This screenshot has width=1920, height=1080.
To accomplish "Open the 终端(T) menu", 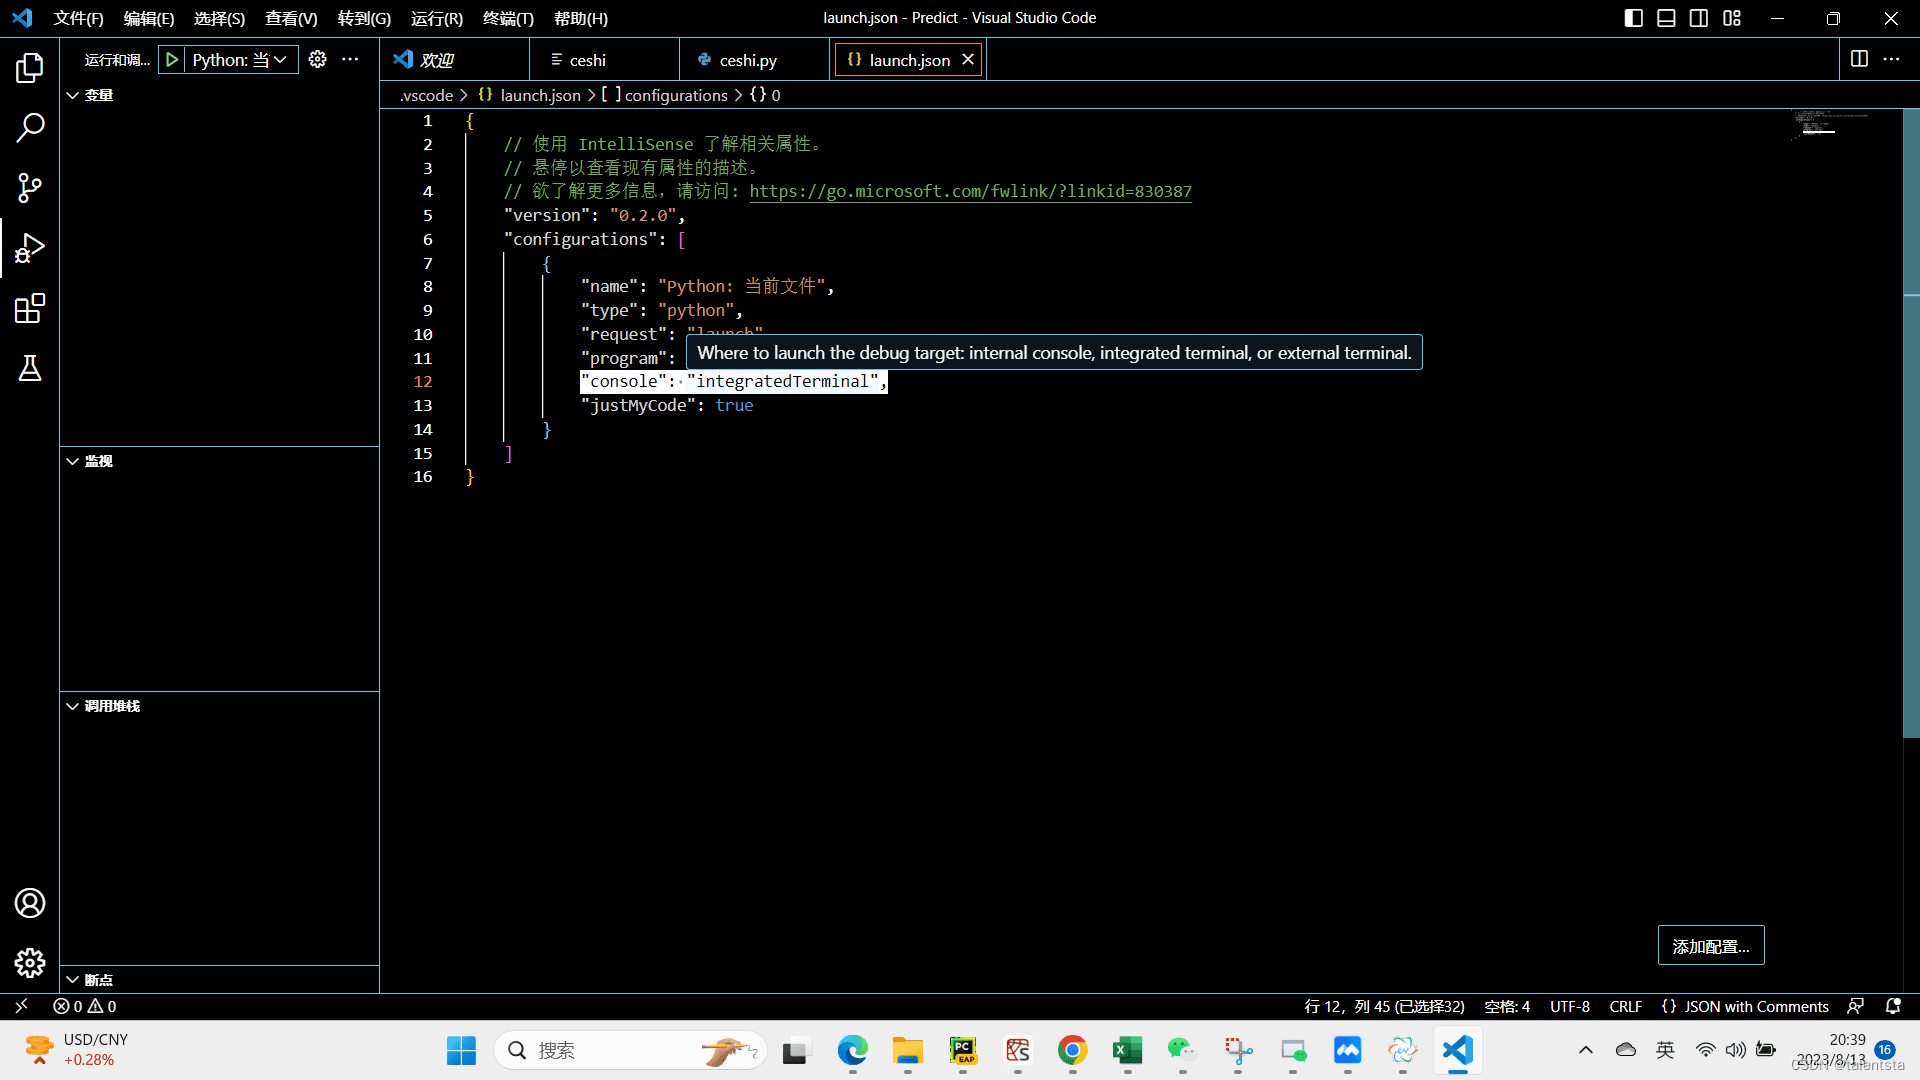I will coord(508,18).
